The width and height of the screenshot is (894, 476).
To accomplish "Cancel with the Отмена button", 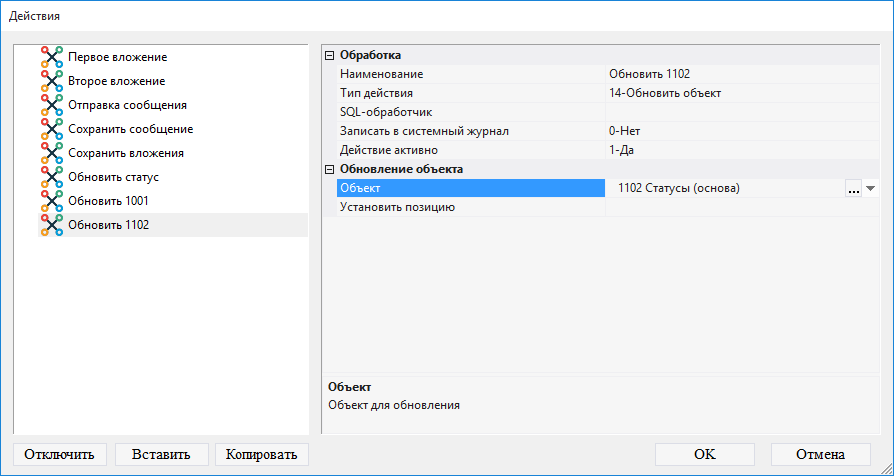I will pos(820,454).
